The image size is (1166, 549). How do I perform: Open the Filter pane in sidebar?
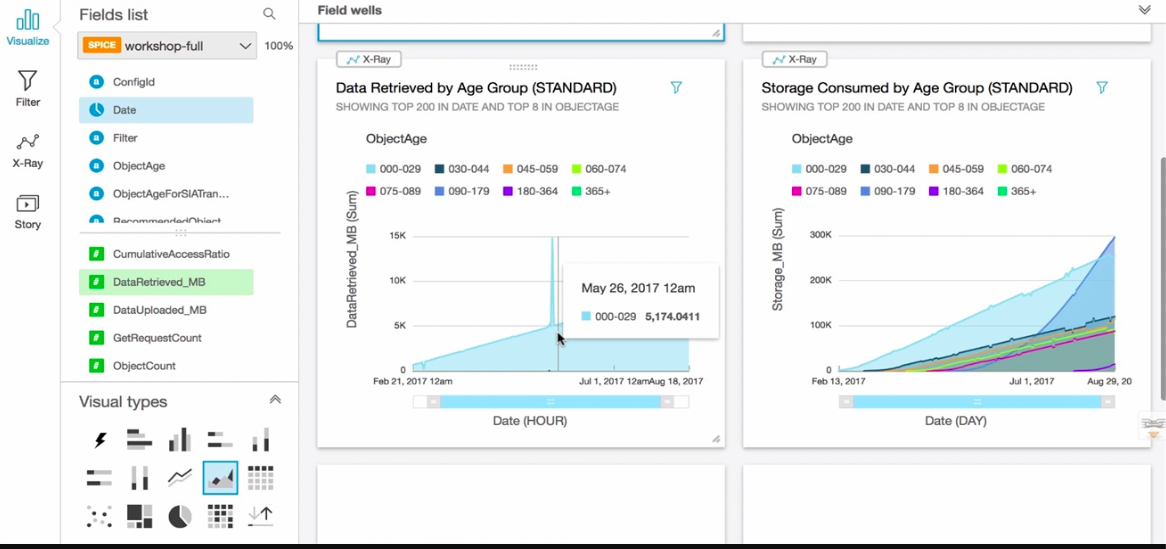[28, 89]
